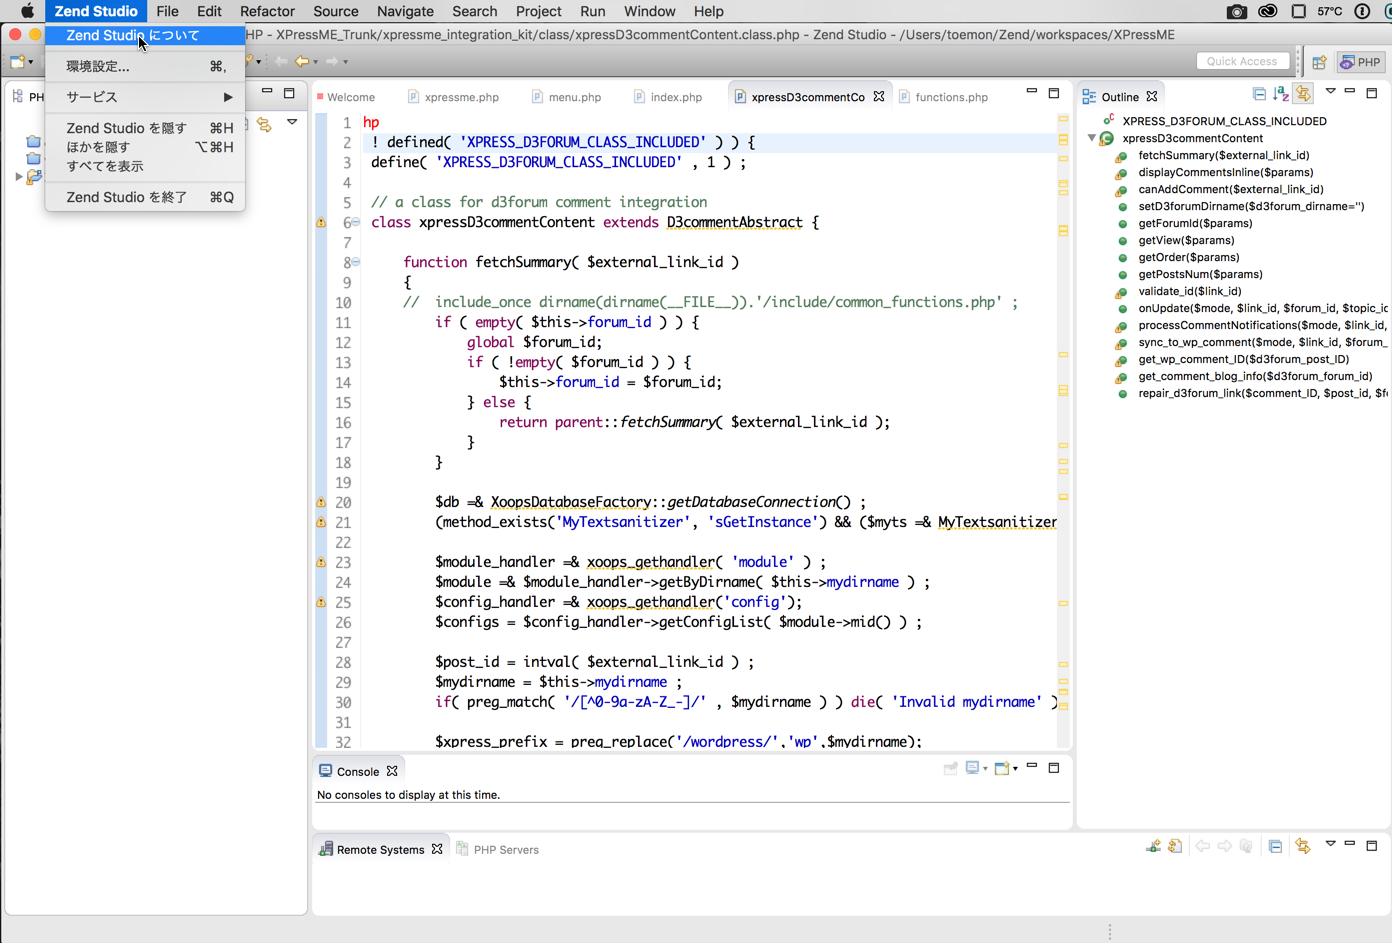The width and height of the screenshot is (1392, 943).
Task: Choose Zend Studio を終了 menu item
Action: (x=145, y=197)
